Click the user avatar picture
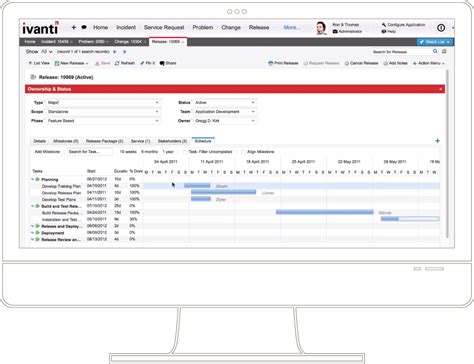Screen dimensions: 474x364 point(321,28)
